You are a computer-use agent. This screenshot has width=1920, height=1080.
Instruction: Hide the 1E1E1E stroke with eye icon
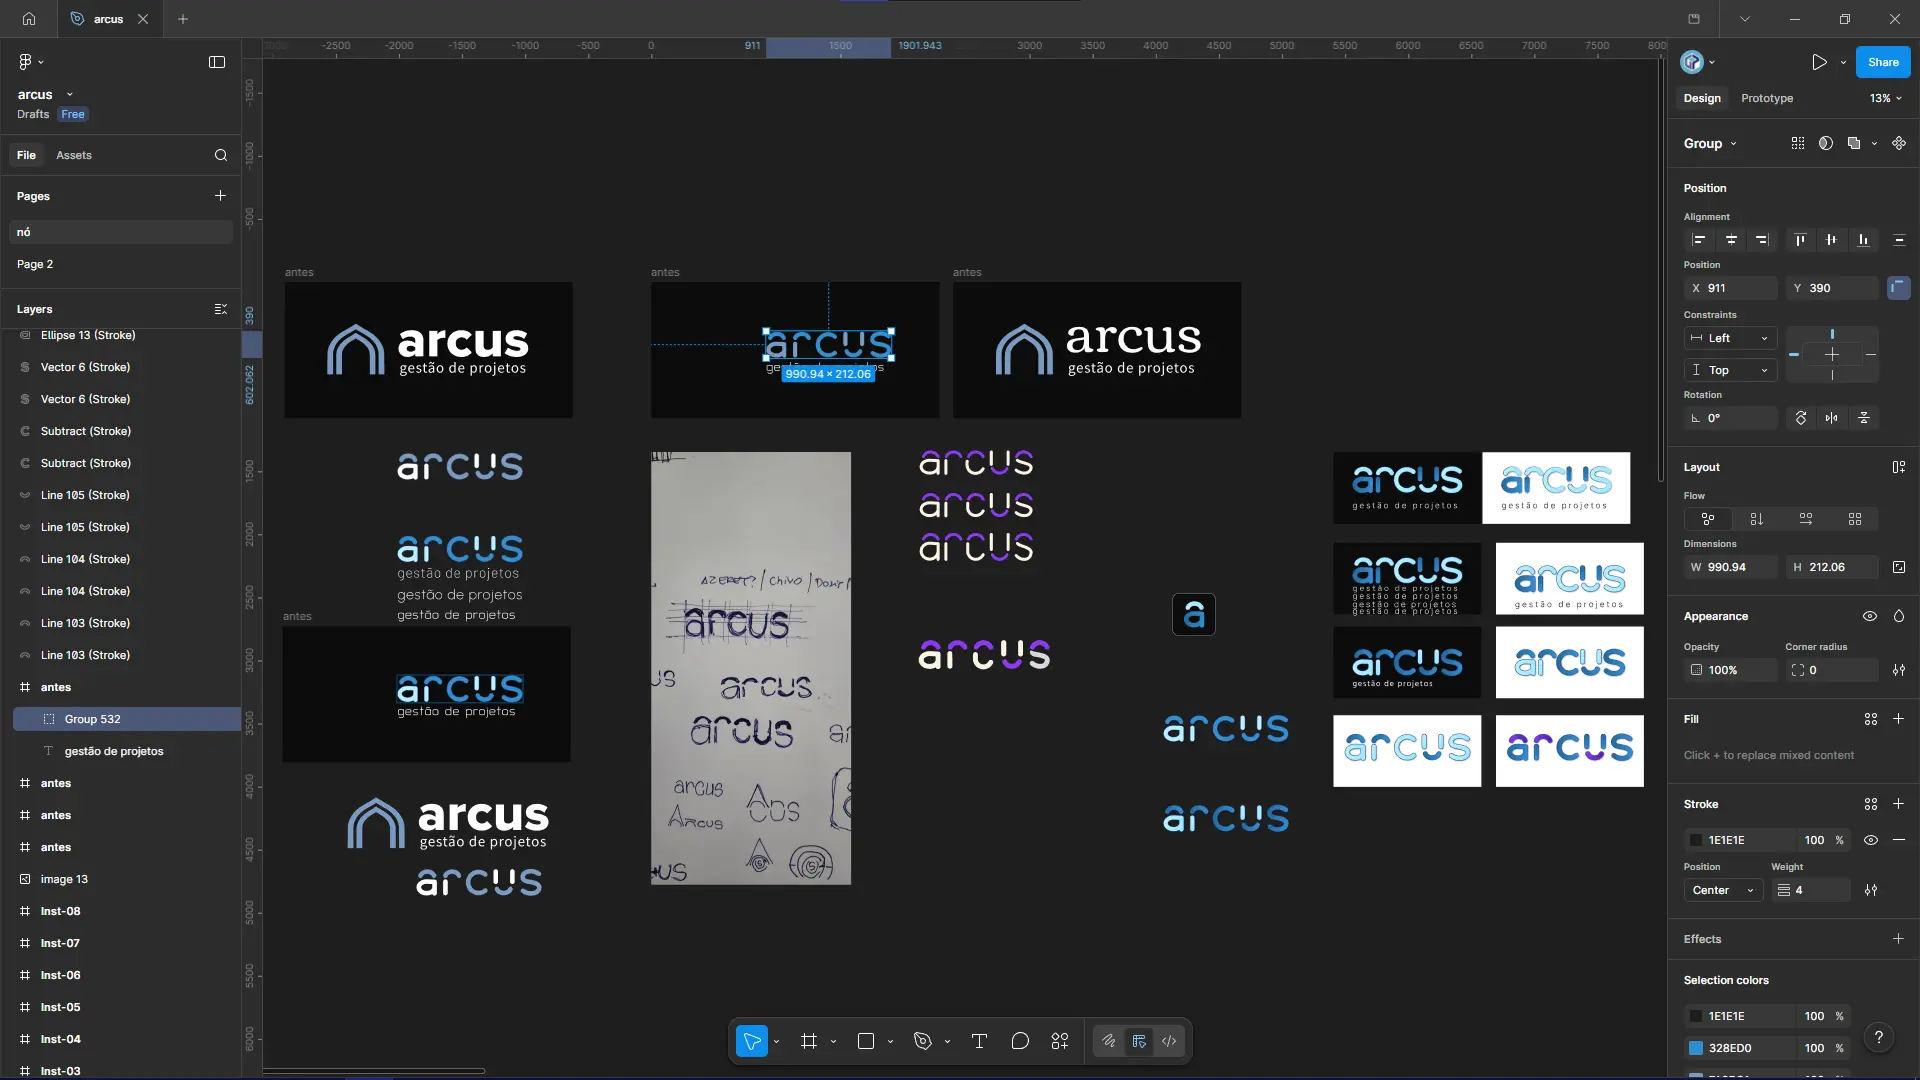pyautogui.click(x=1870, y=840)
